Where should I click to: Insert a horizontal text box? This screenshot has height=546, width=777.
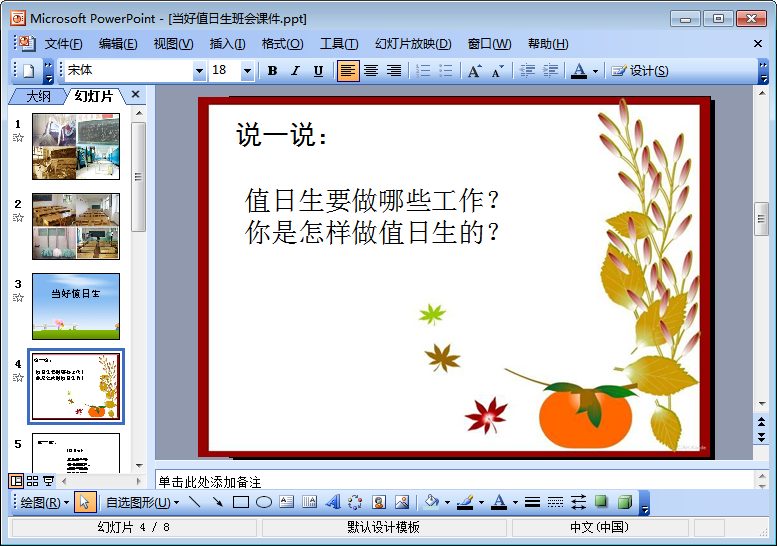pyautogui.click(x=286, y=502)
